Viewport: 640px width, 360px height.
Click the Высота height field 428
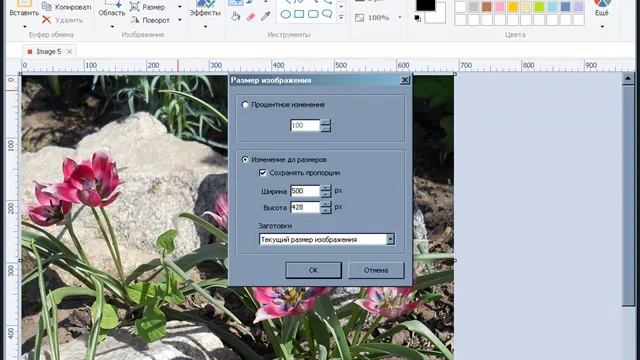point(305,207)
